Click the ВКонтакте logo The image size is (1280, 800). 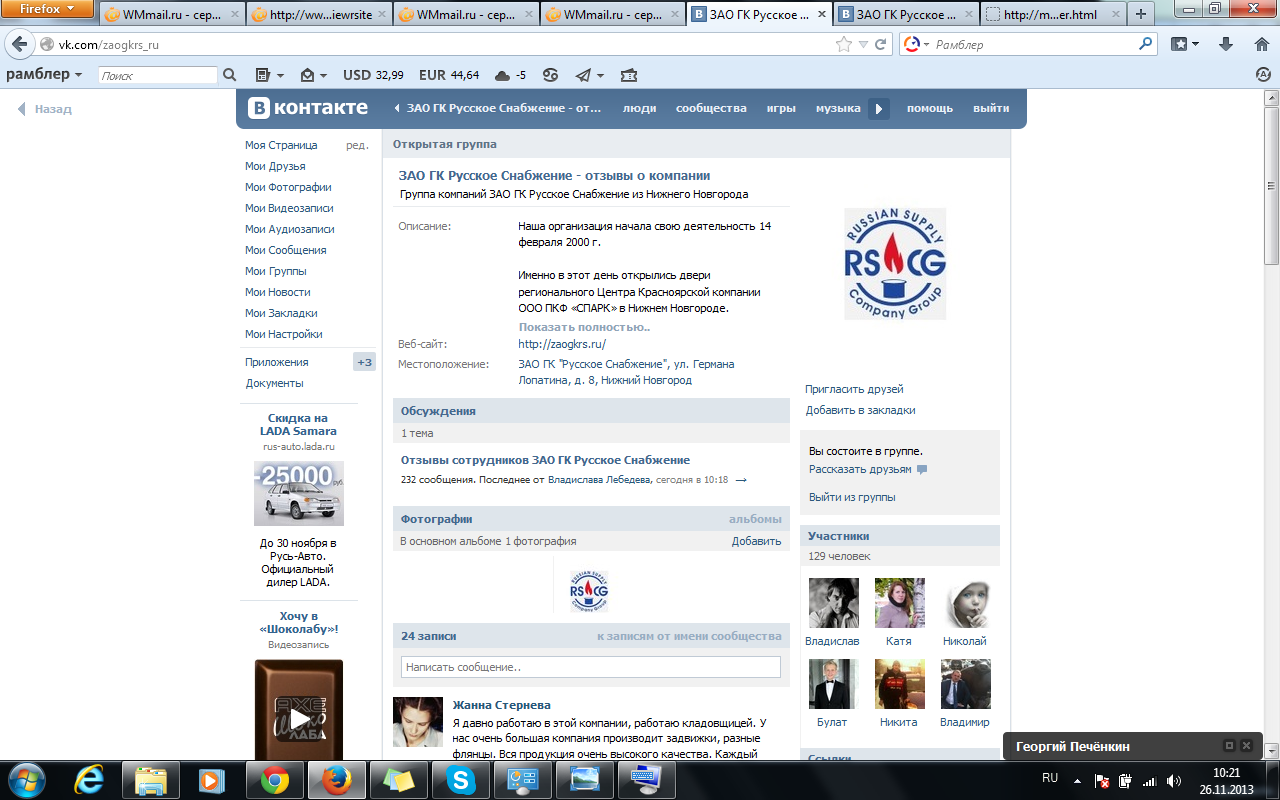[308, 108]
